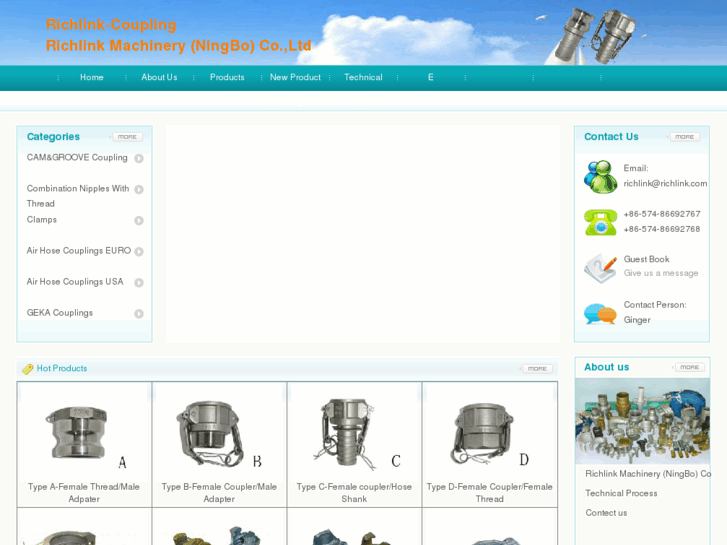Click phone number +86-574-86692768
The image size is (727, 545).
pyautogui.click(x=662, y=229)
